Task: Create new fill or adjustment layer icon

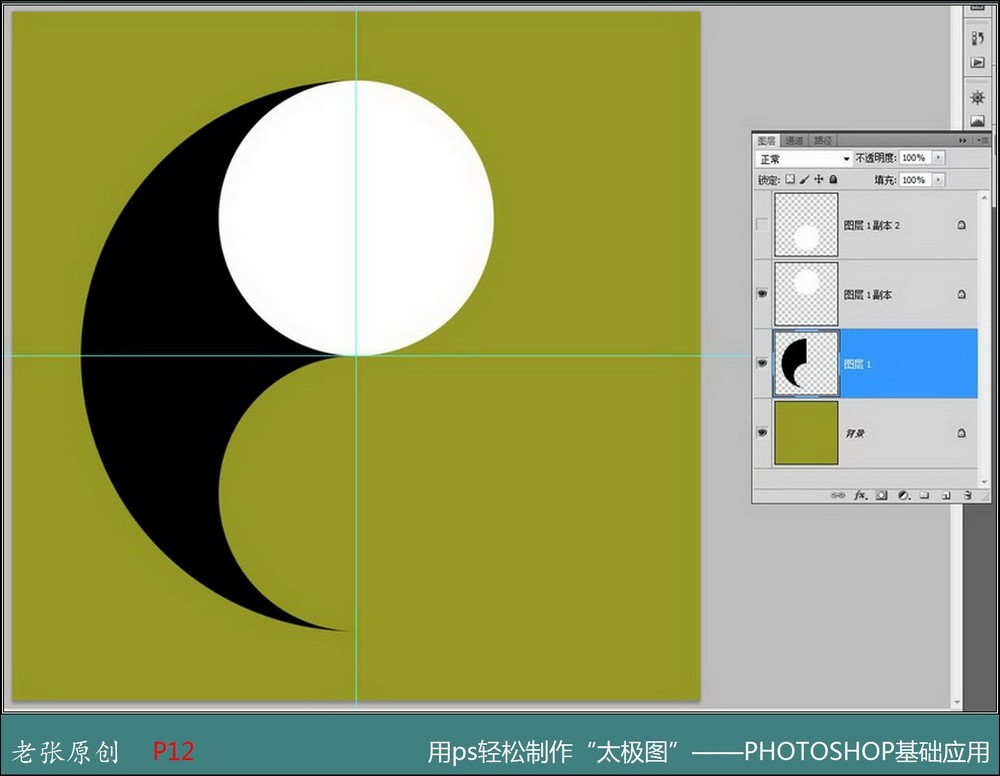Action: pos(903,495)
